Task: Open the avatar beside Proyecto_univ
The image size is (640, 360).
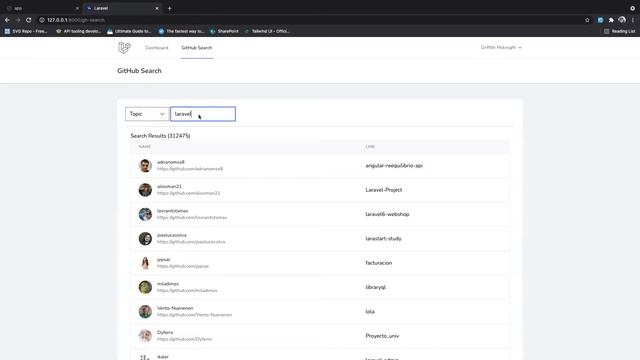Action: tap(145, 336)
